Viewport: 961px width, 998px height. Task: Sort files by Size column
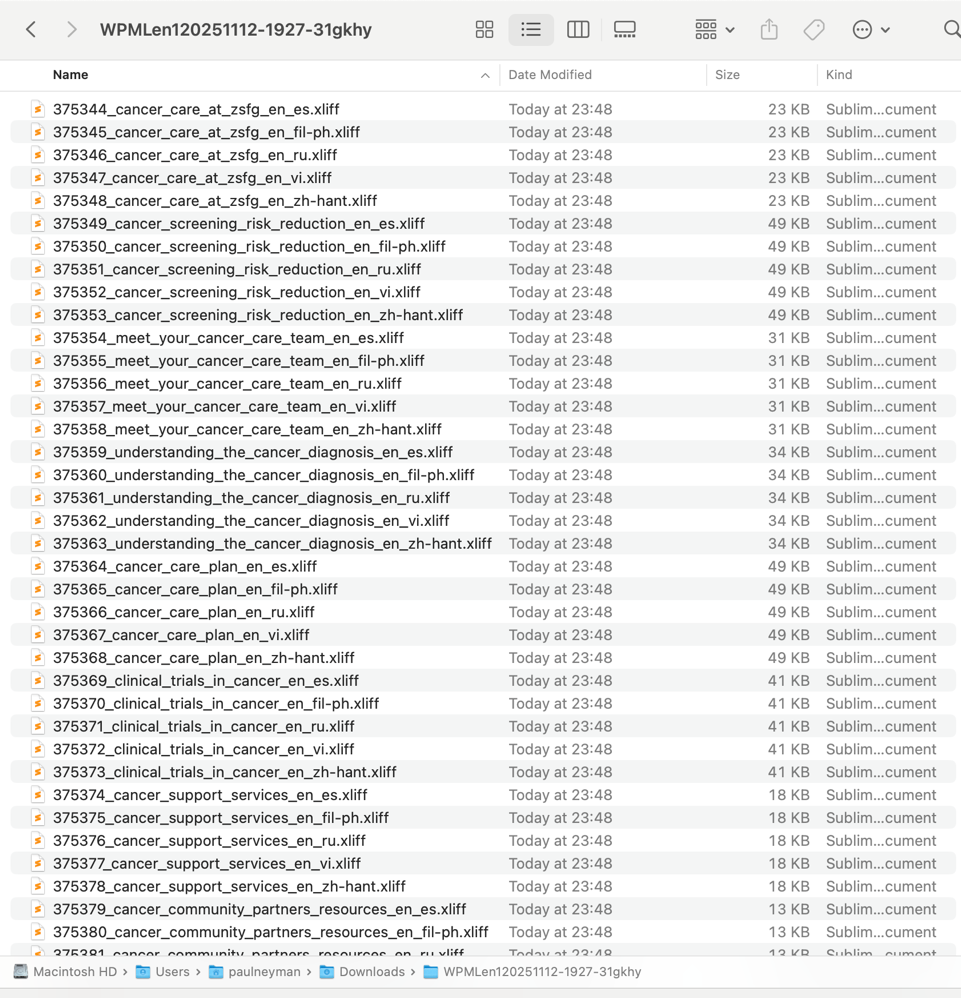tap(727, 74)
